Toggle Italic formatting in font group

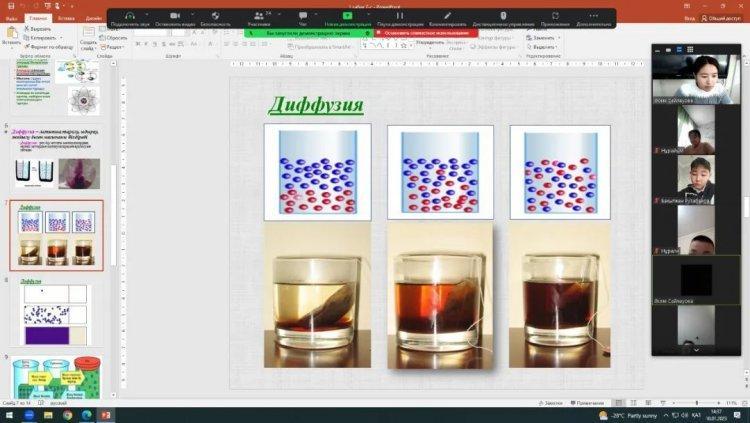(x=146, y=44)
